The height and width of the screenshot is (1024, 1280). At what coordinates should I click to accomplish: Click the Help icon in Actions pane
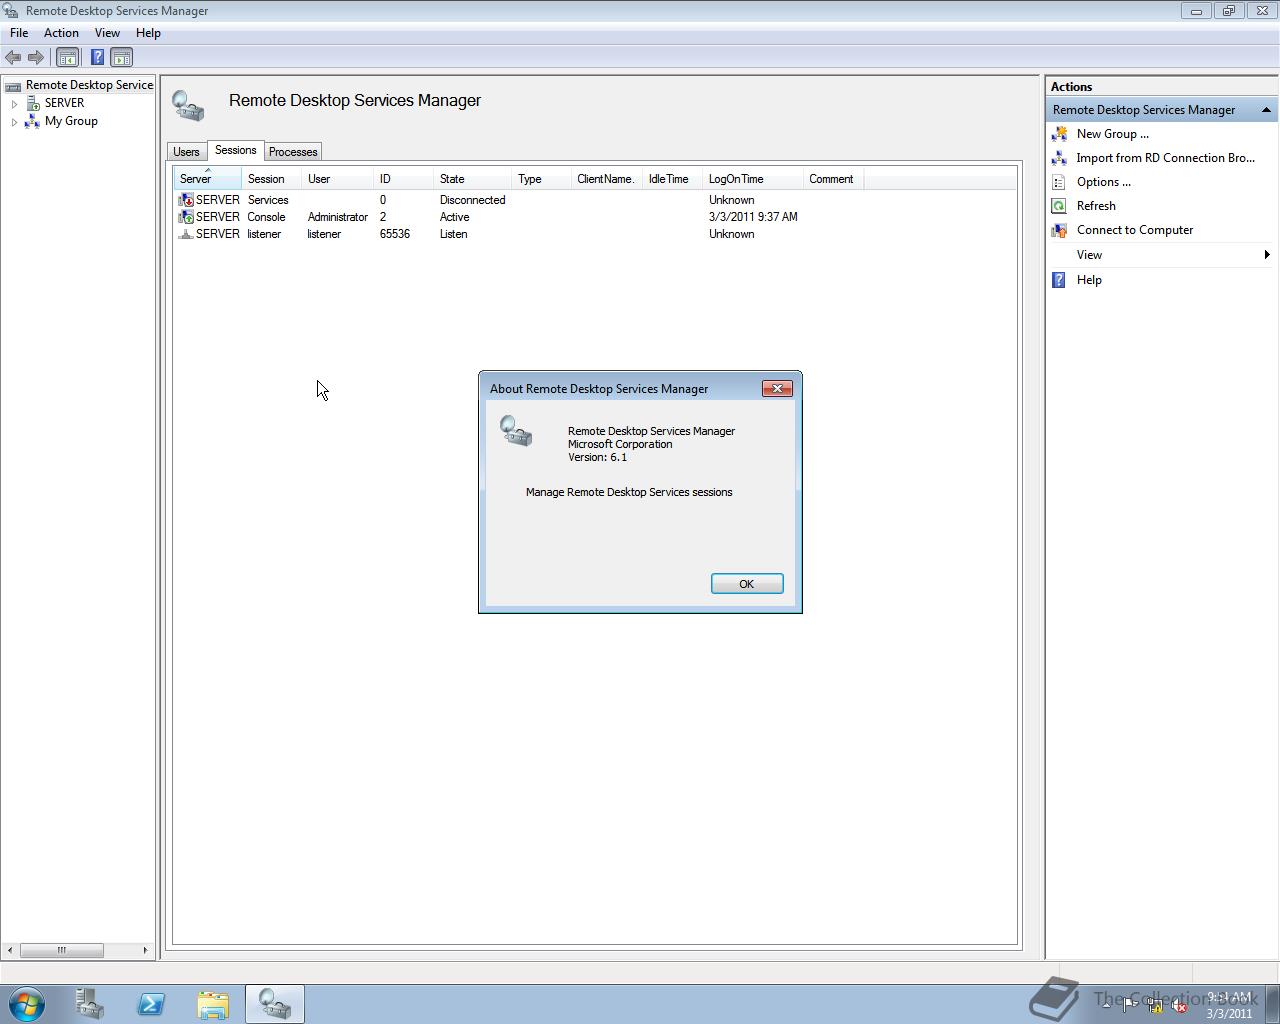tap(1059, 280)
